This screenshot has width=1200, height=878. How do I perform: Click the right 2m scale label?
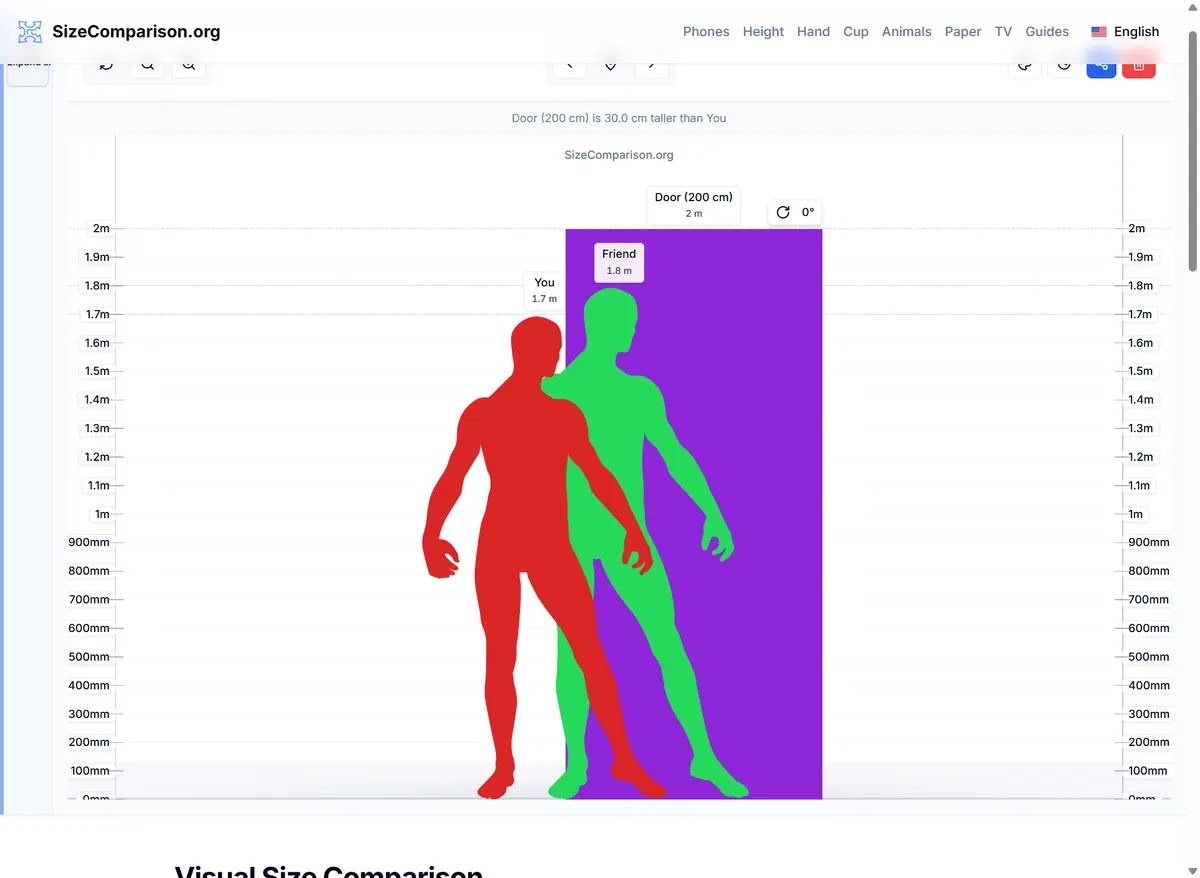[1137, 228]
